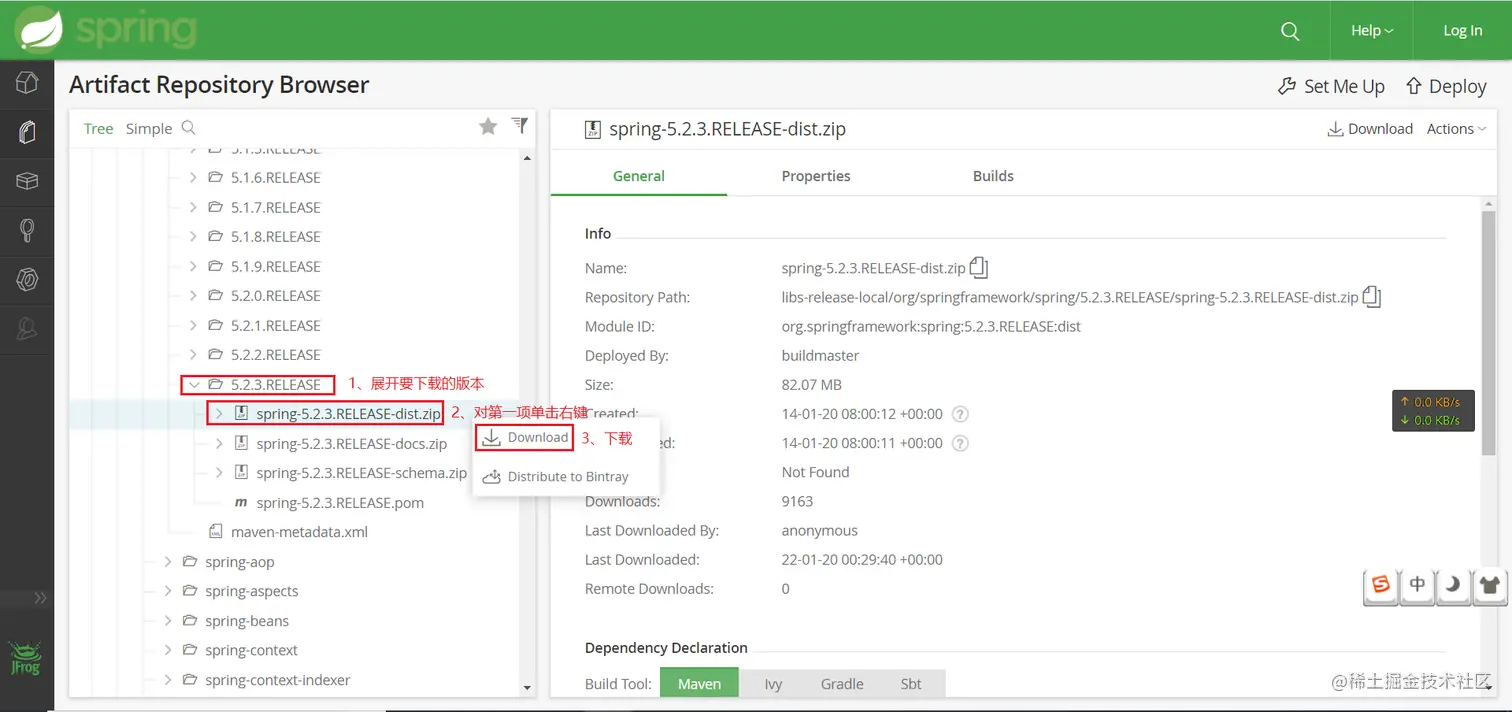Expand the 5.1.6.RELEASE folder chevron
The image size is (1512, 712).
(193, 178)
